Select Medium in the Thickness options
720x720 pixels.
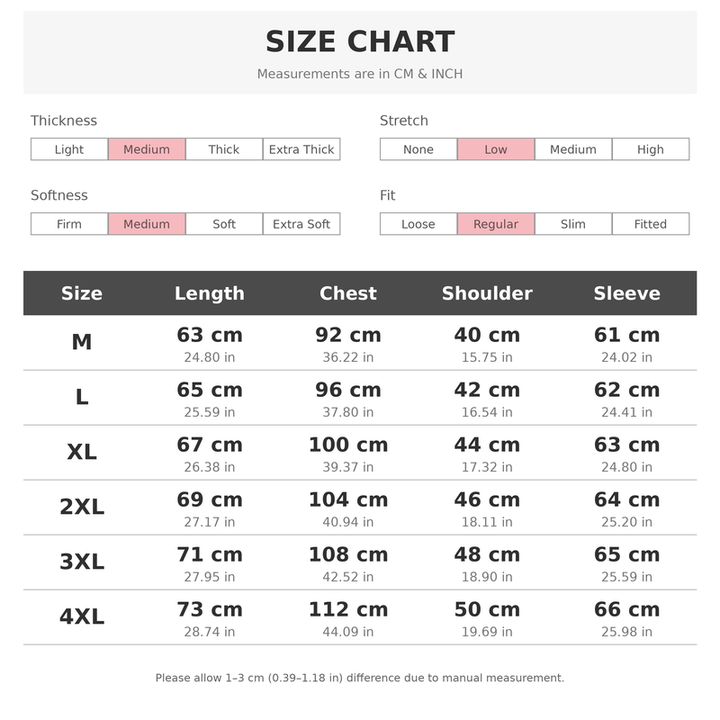coord(147,149)
